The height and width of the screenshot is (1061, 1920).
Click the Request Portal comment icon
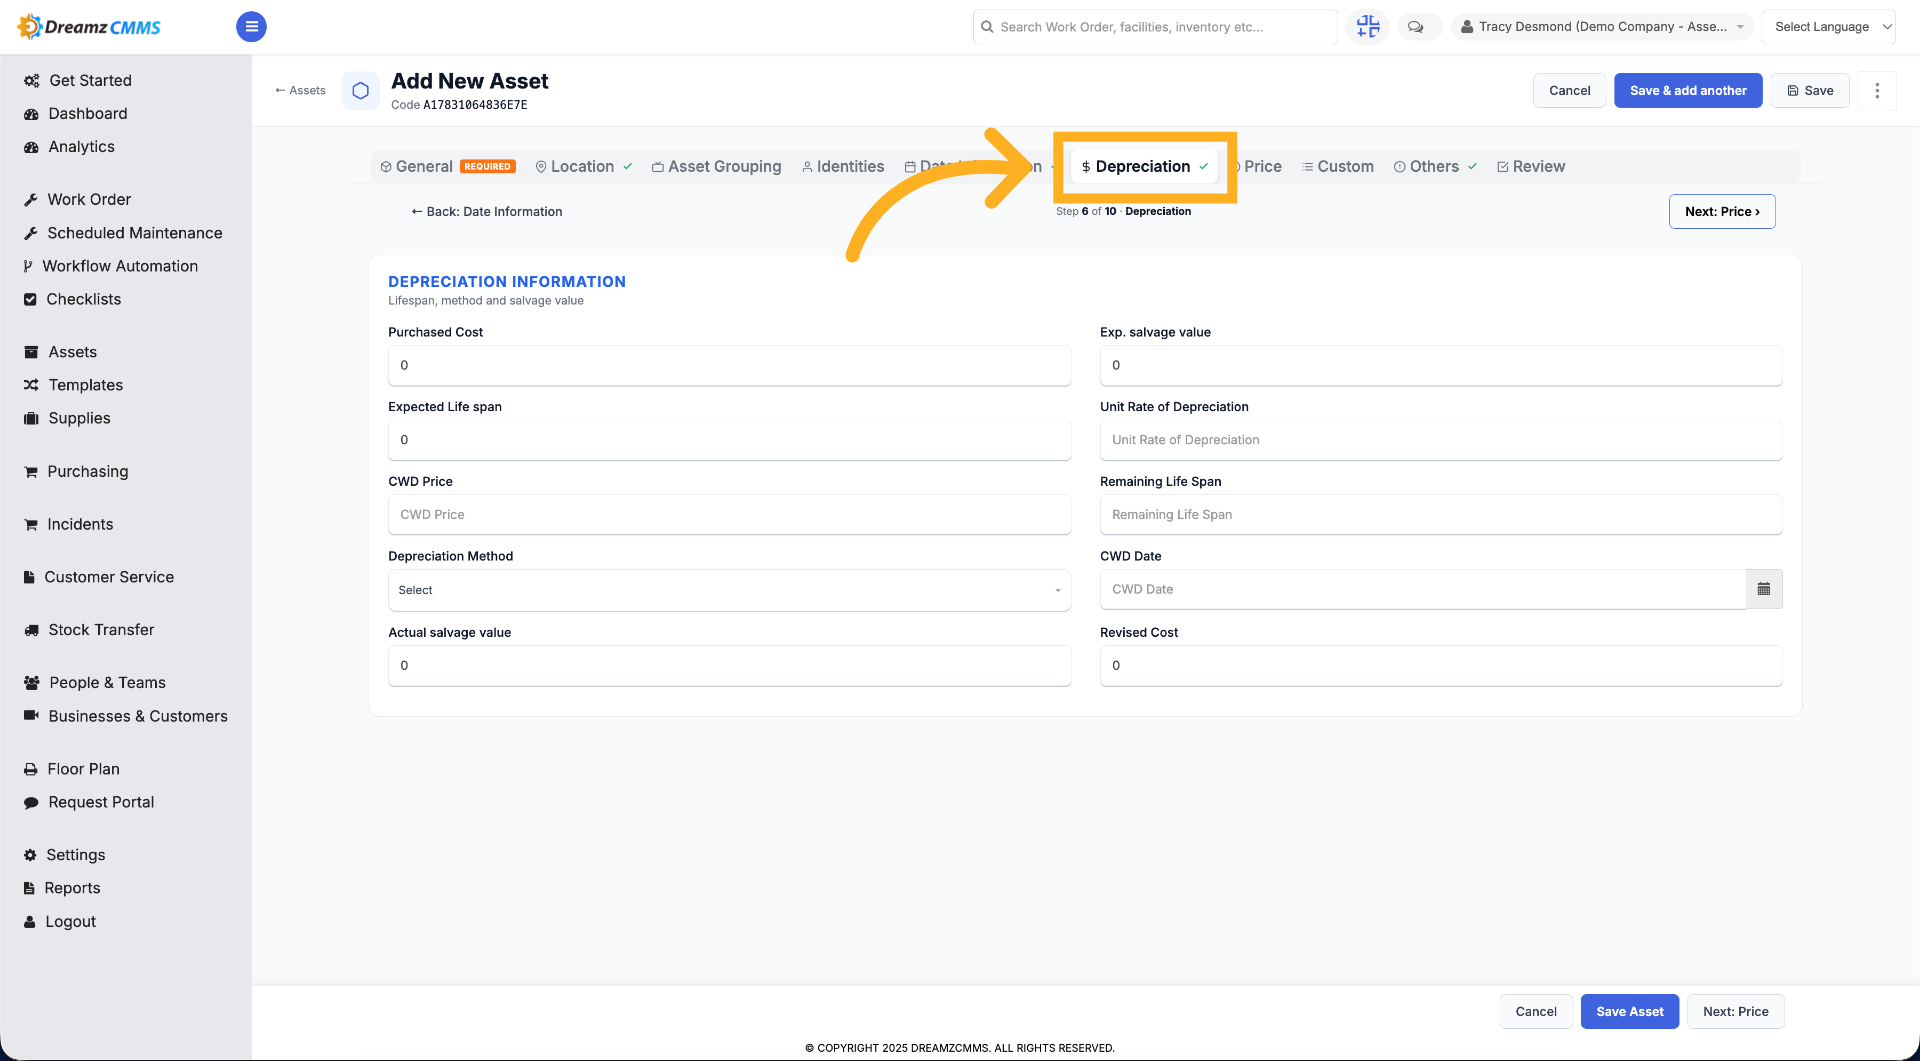pyautogui.click(x=31, y=802)
